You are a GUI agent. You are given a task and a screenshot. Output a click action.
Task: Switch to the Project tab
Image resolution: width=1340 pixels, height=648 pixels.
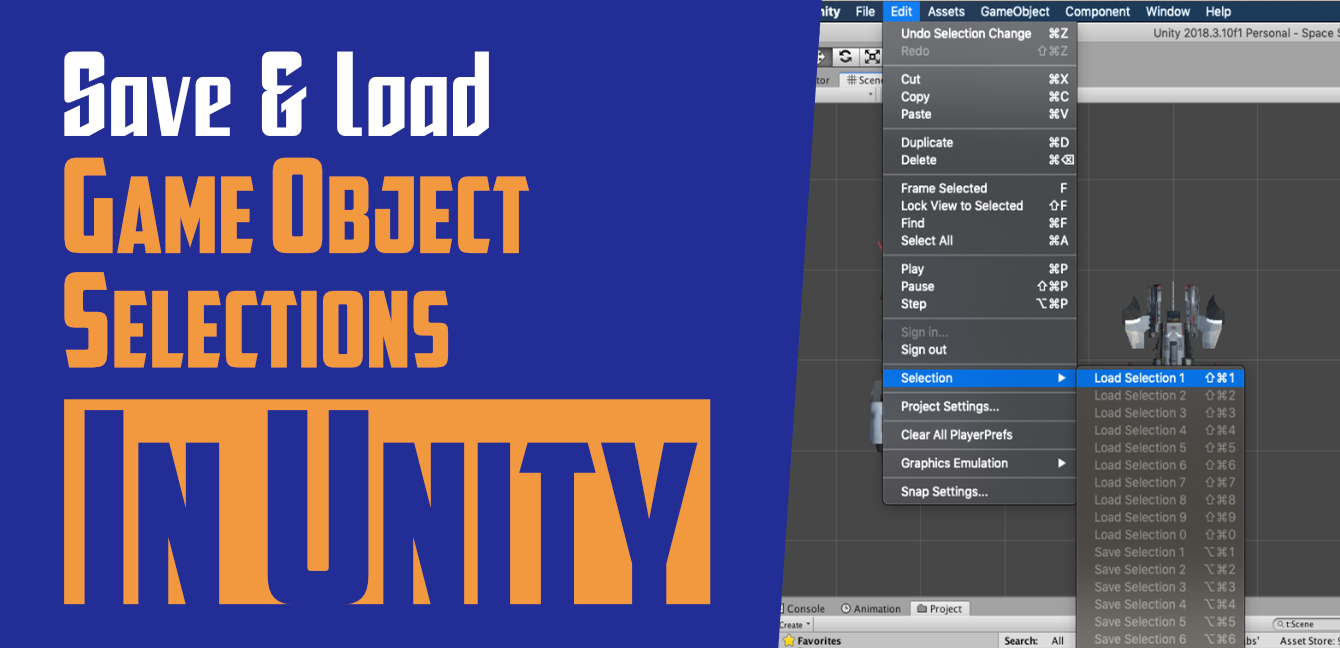pos(939,608)
